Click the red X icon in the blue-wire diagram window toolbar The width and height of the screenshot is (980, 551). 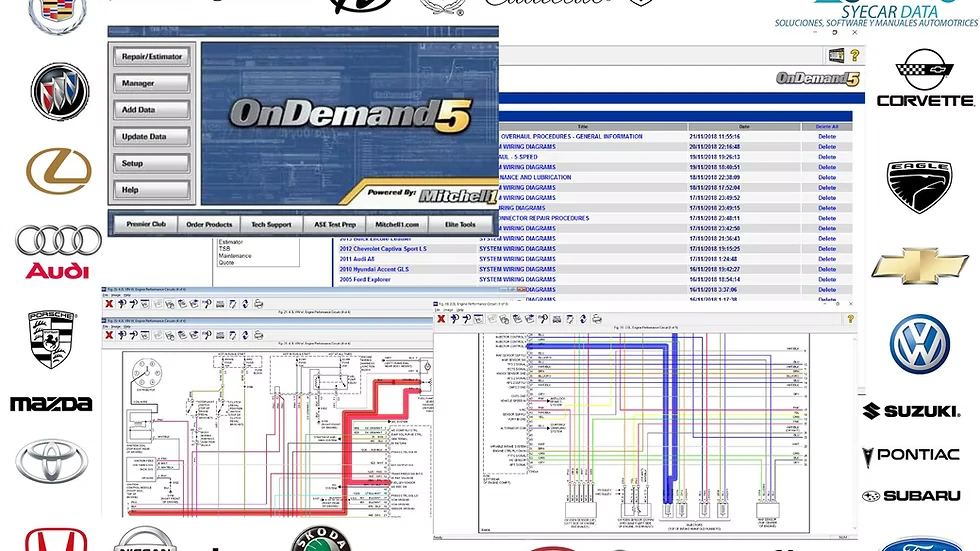click(441, 319)
